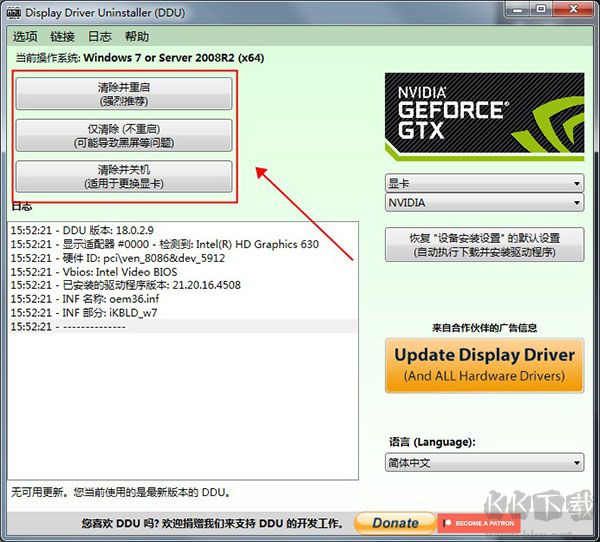Viewport: 600px width, 542px height.
Task: Open the 日志 menu
Action: click(x=100, y=36)
